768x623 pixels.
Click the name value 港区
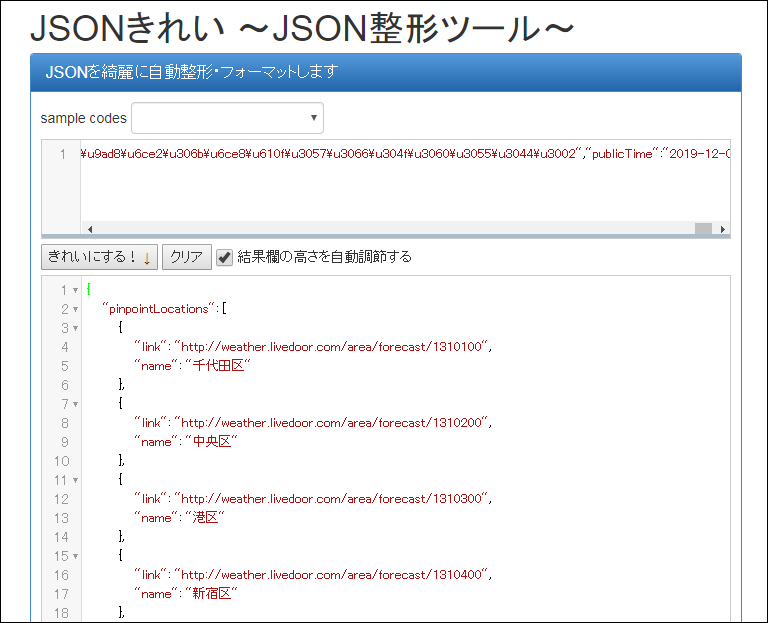point(205,518)
